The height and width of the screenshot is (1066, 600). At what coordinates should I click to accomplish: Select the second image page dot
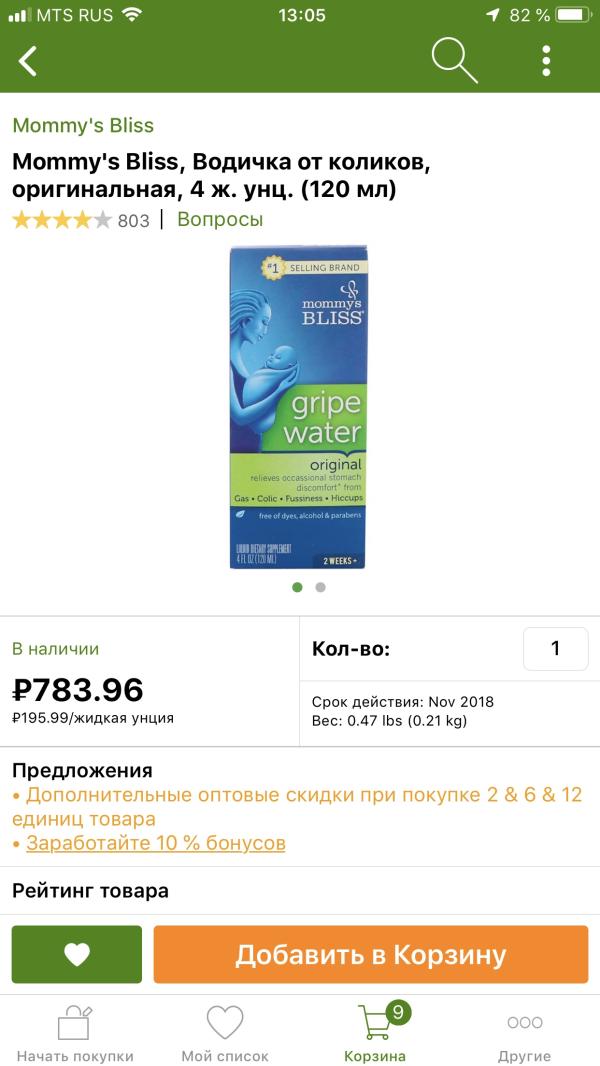(x=321, y=587)
